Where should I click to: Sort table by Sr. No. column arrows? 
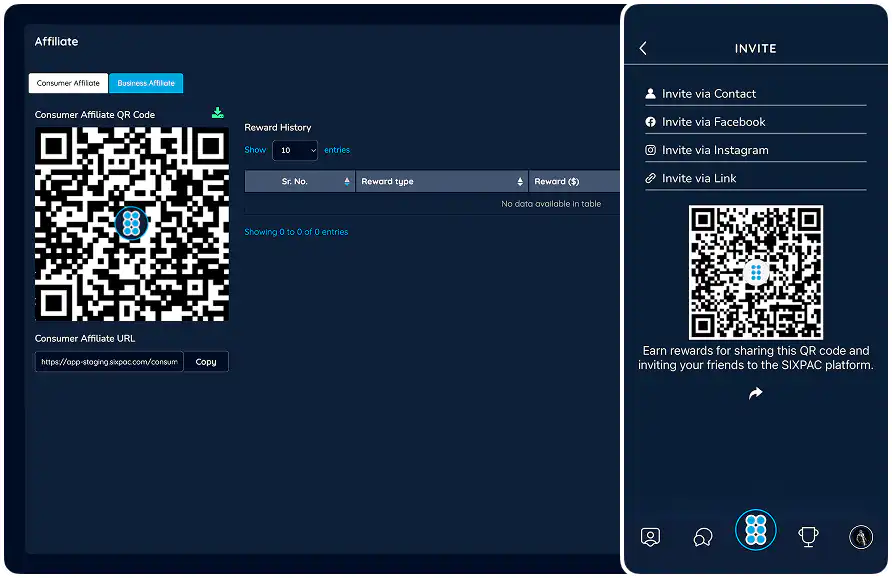[347, 181]
